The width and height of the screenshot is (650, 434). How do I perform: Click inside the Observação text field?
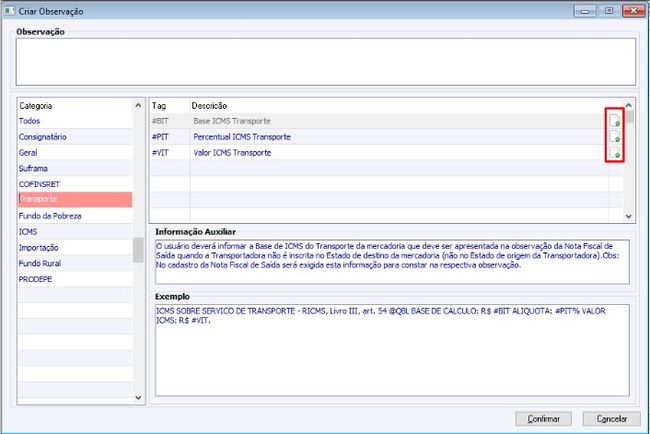[x=326, y=62]
